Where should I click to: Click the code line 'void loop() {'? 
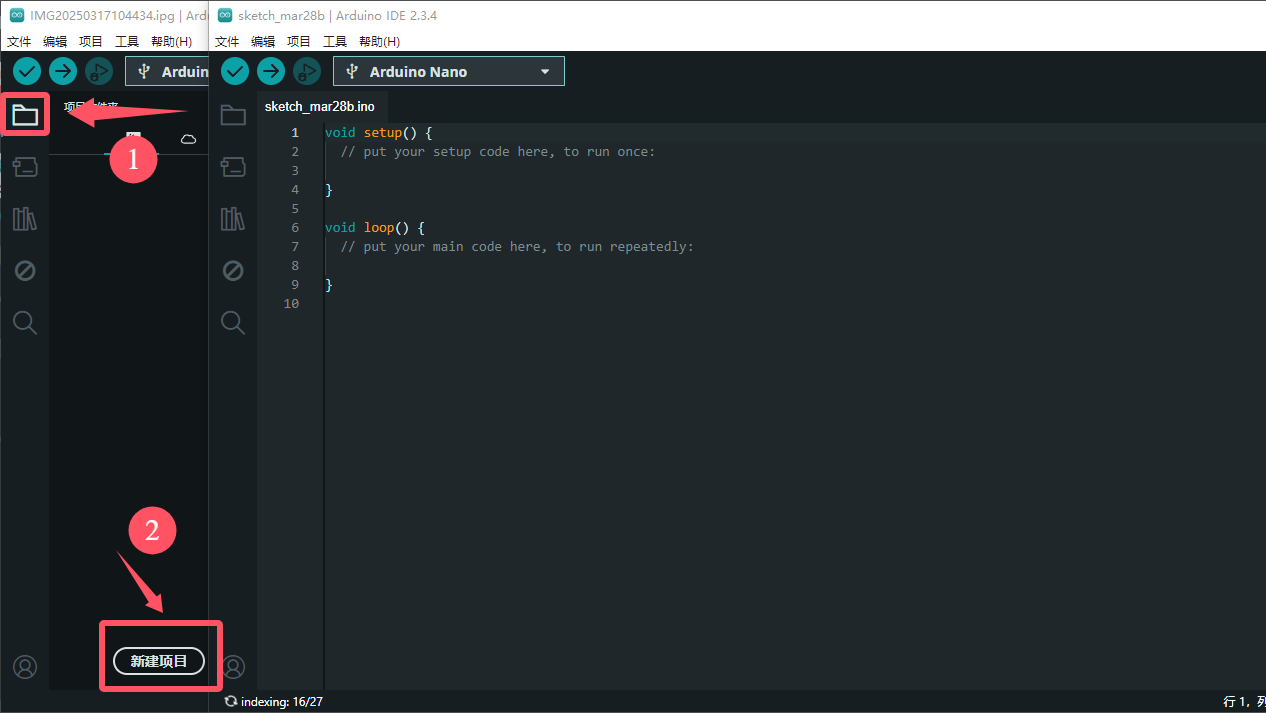pyautogui.click(x=375, y=227)
